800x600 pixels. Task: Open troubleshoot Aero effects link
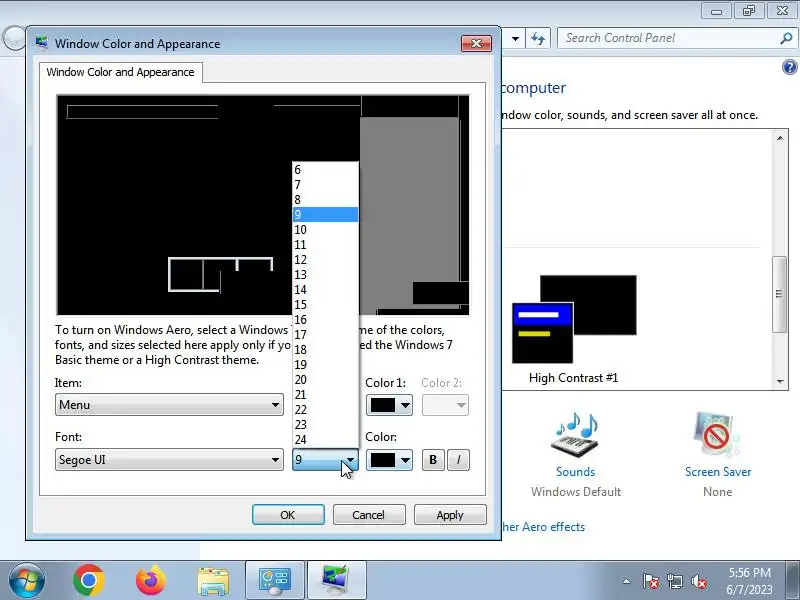coord(543,527)
